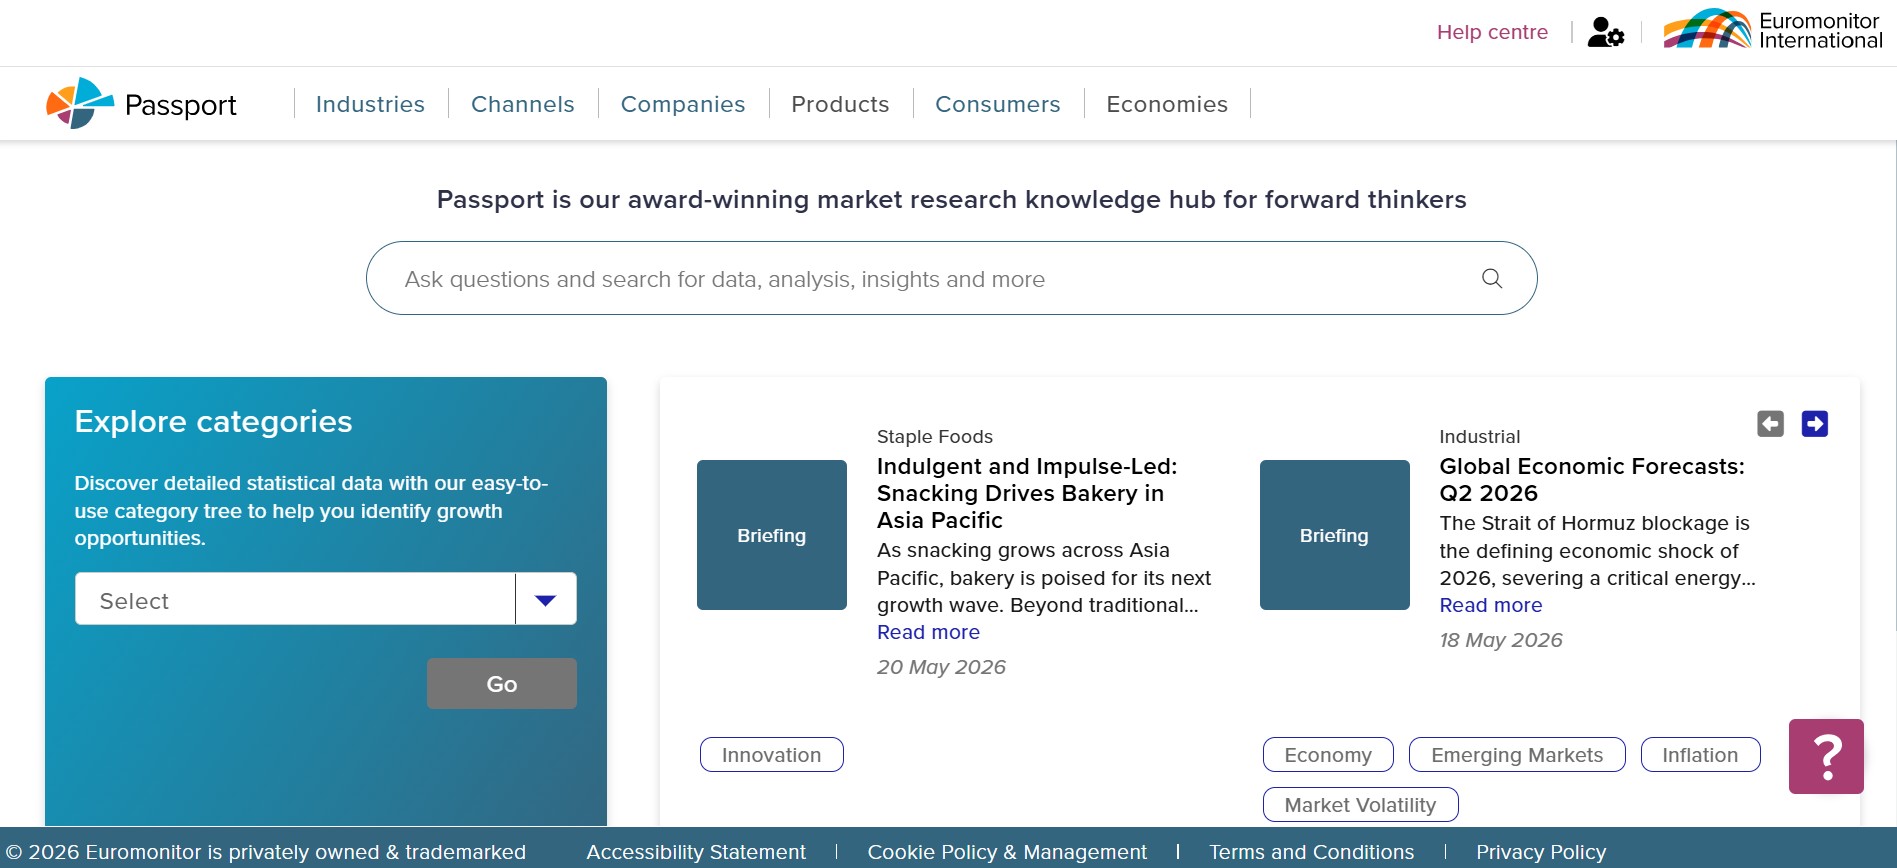1897x868 pixels.
Task: Click the Help centre link
Action: pyautogui.click(x=1492, y=32)
